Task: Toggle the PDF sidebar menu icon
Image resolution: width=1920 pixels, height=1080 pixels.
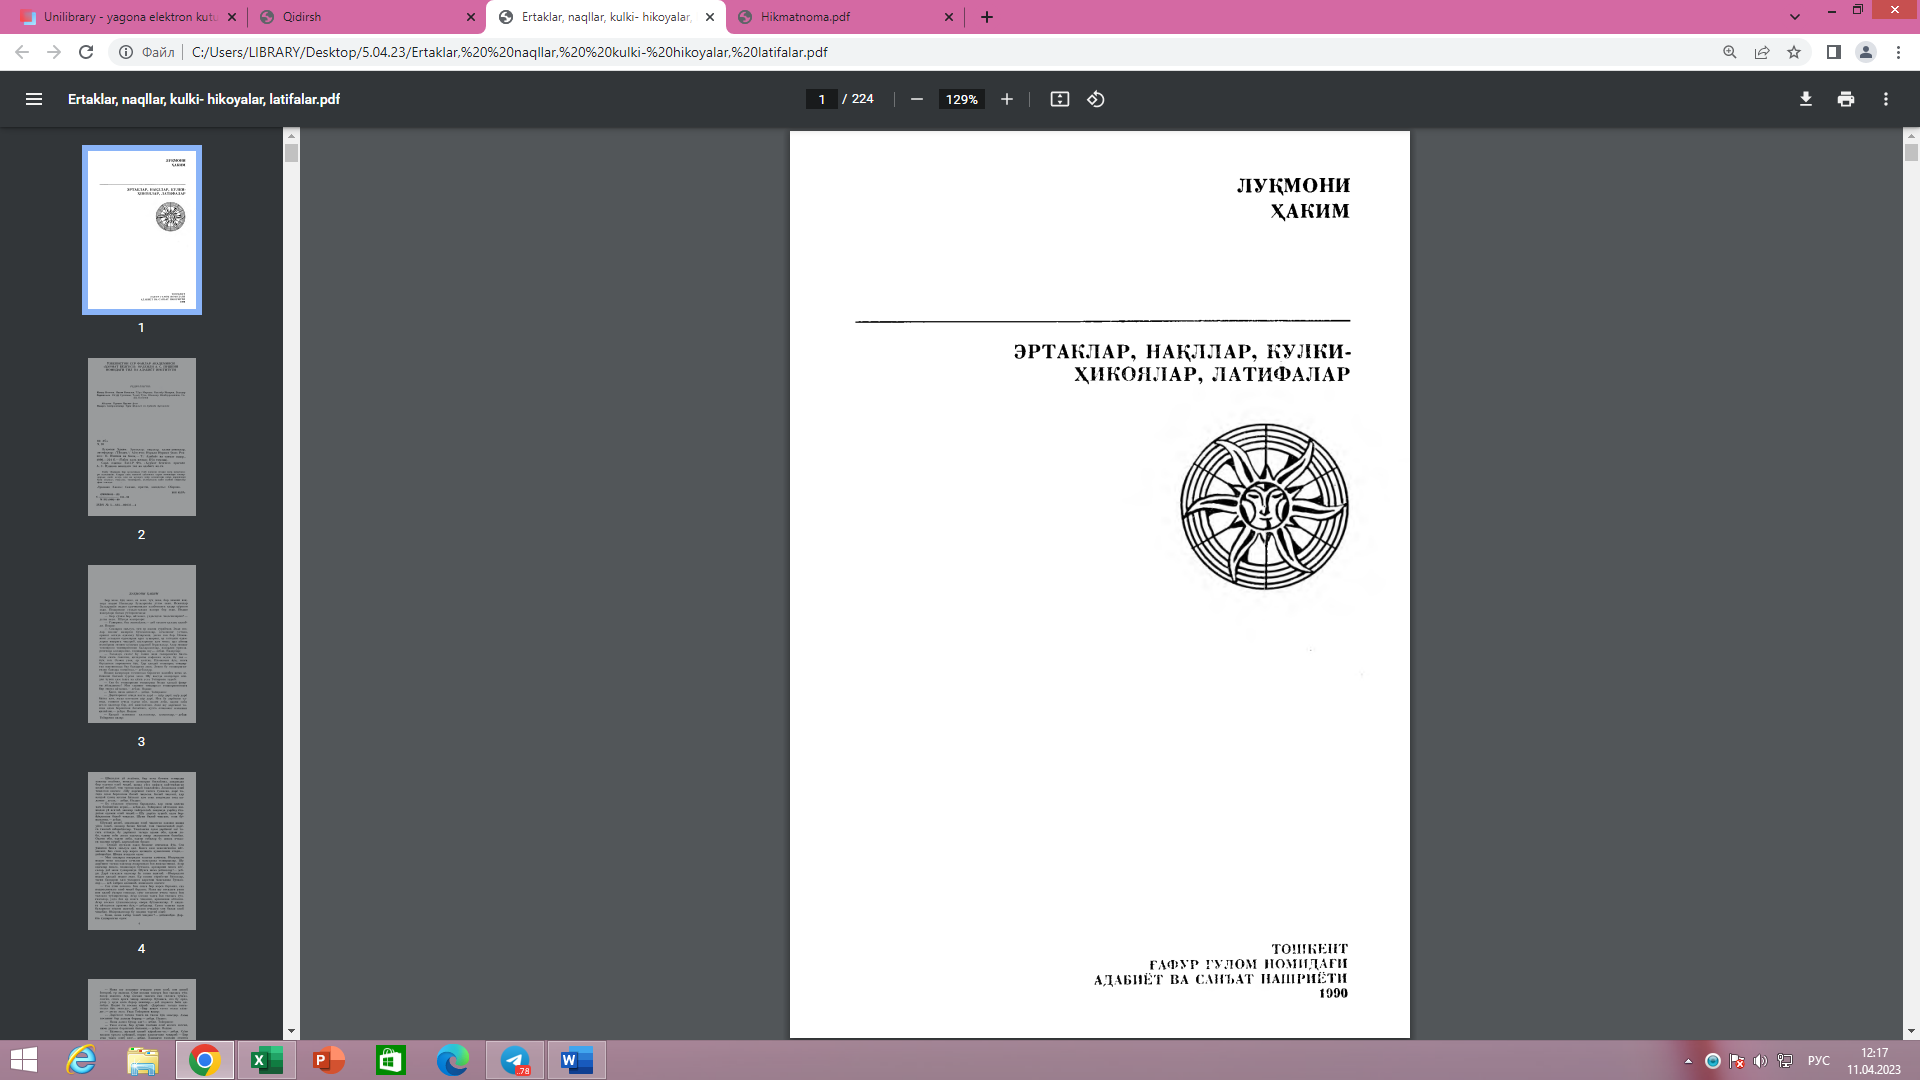Action: tap(33, 99)
